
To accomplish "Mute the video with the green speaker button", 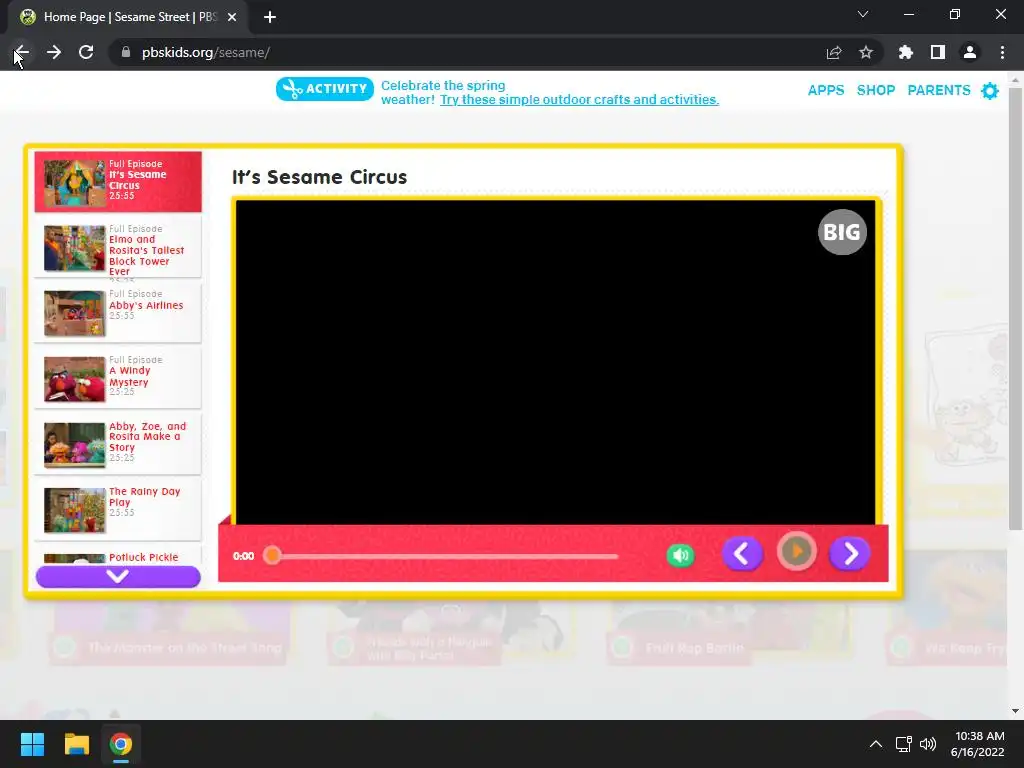I will click(680, 556).
